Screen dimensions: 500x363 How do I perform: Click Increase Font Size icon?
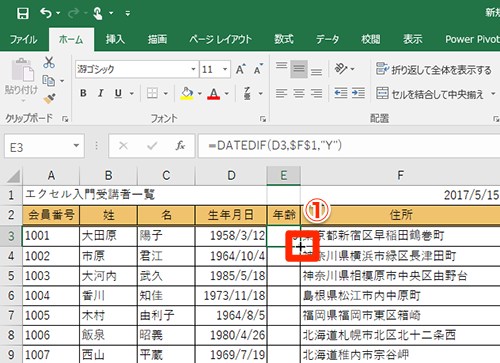pos(241,69)
